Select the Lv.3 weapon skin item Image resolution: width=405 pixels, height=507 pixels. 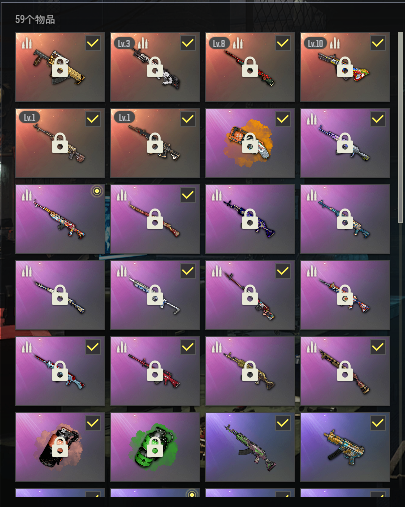(155, 67)
